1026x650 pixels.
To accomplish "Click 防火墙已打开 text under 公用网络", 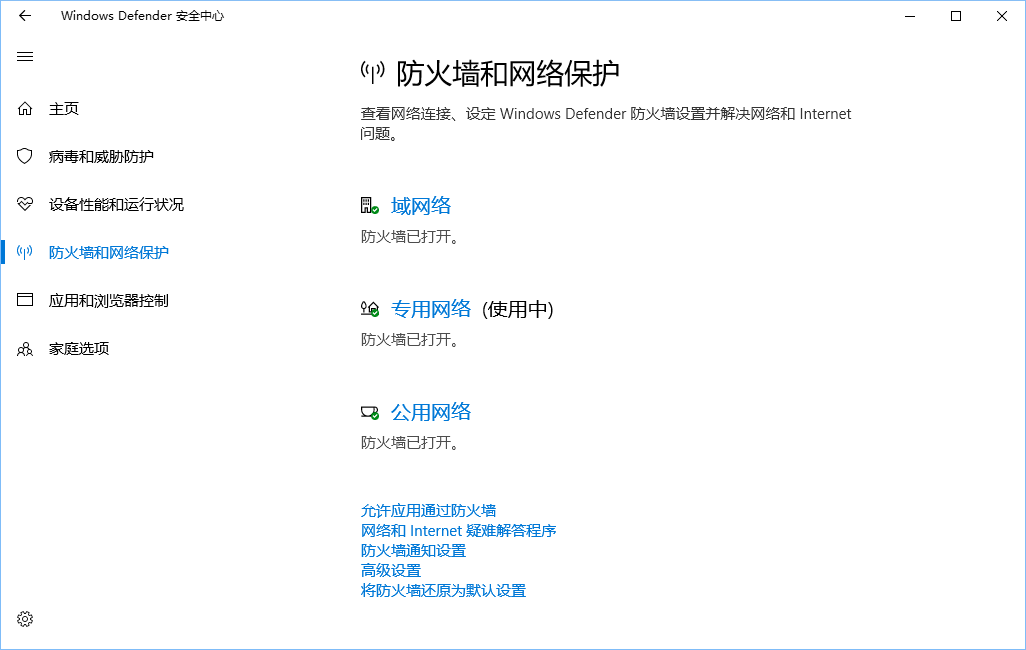I will pos(410,442).
